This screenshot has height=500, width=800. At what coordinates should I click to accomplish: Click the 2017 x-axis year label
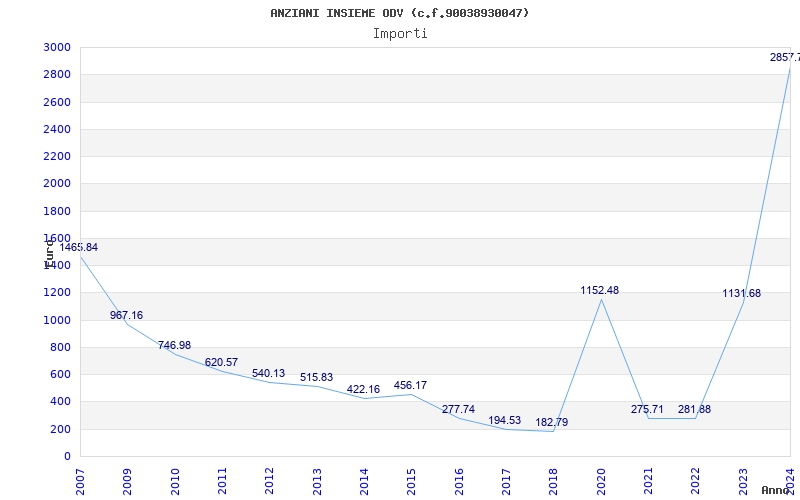pyautogui.click(x=506, y=482)
